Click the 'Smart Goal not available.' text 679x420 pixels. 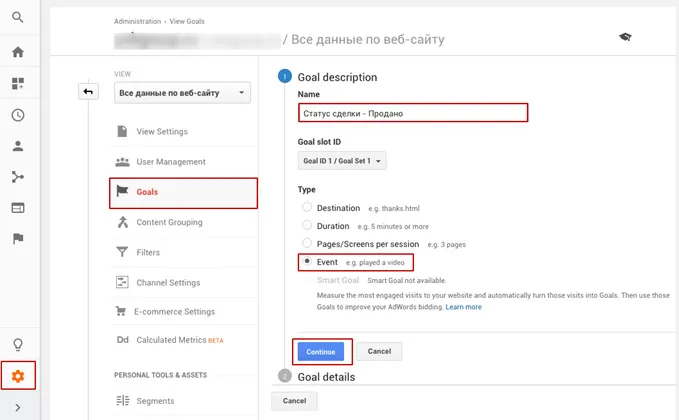point(407,281)
